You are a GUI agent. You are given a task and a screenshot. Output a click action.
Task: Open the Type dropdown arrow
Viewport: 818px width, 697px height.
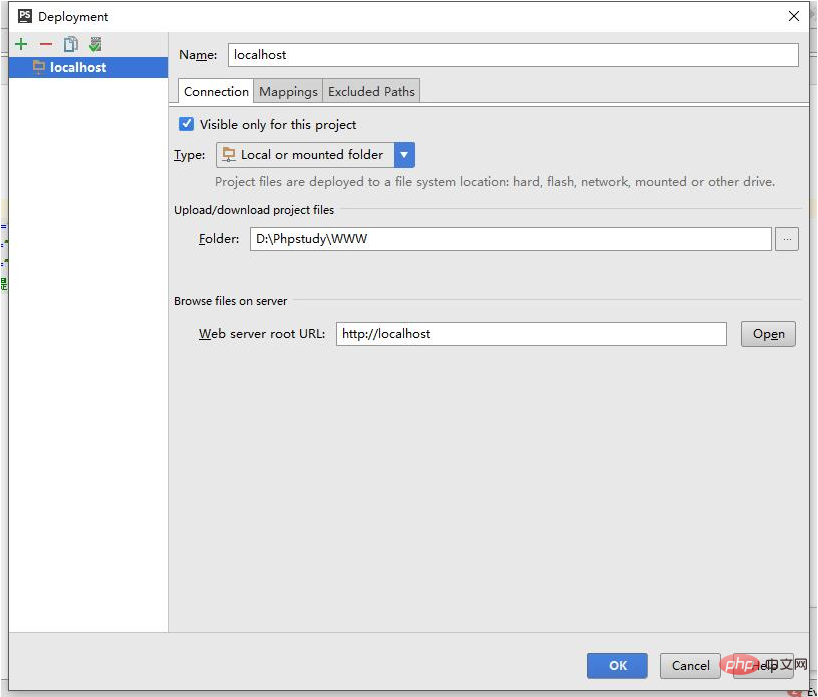pos(404,155)
